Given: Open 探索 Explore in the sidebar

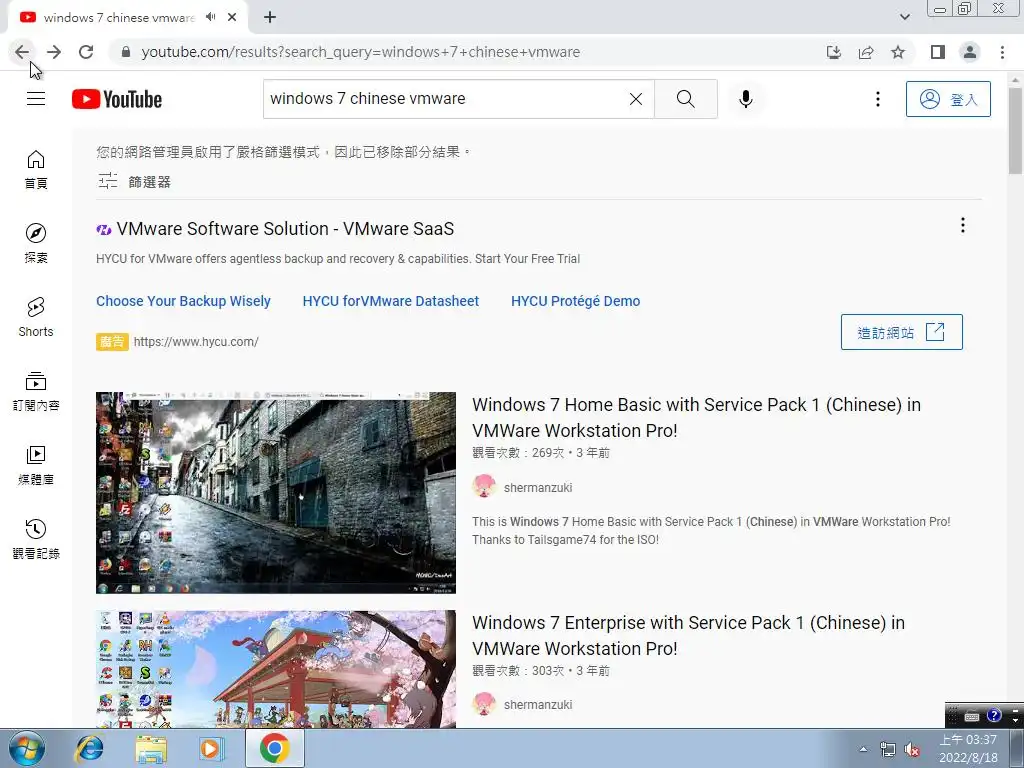Looking at the screenshot, I should pos(36,243).
